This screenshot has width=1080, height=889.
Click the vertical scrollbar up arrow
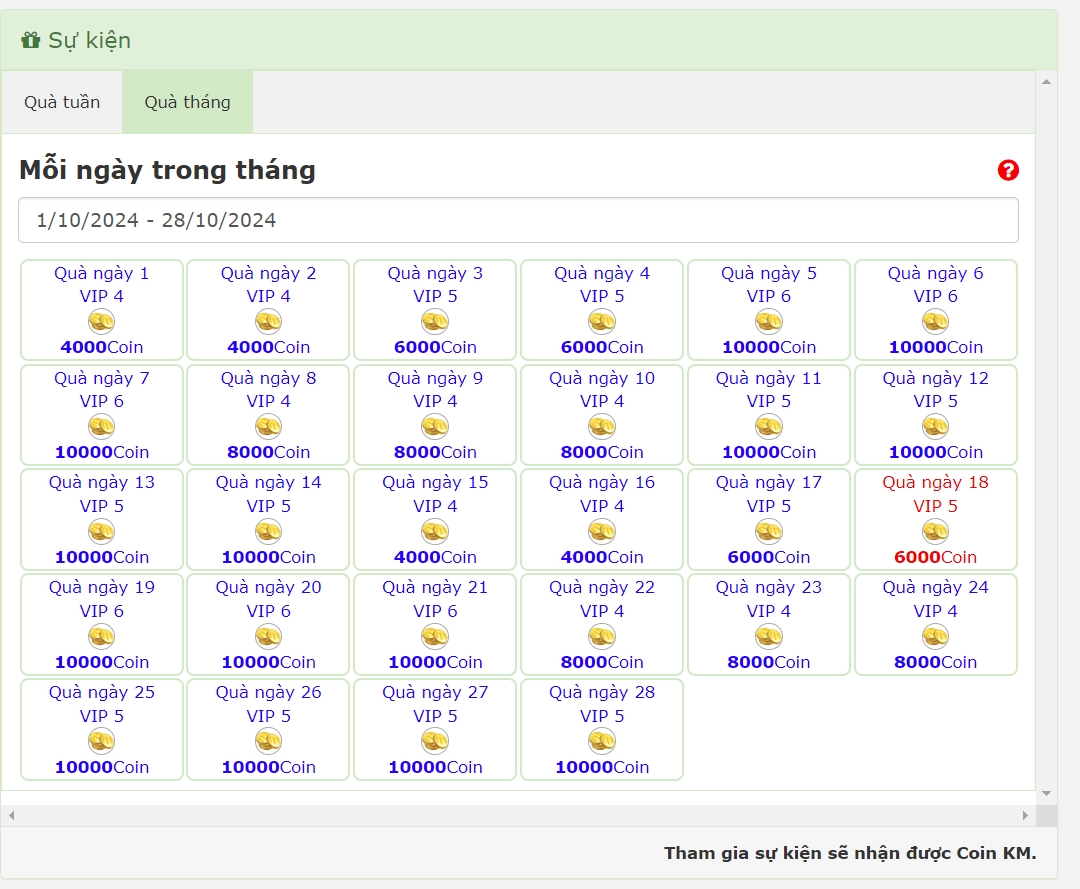(x=1046, y=81)
